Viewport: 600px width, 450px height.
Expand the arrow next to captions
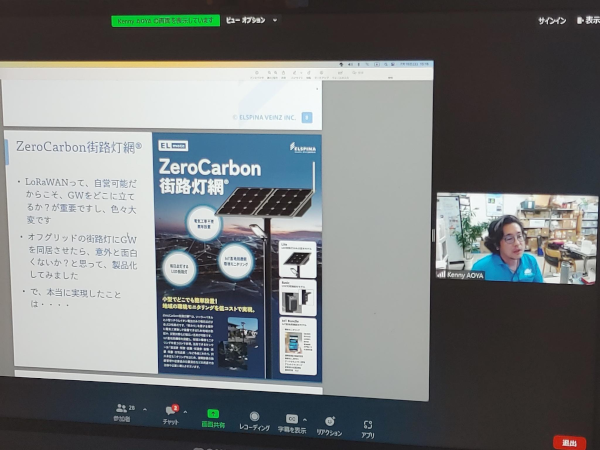click(x=305, y=420)
